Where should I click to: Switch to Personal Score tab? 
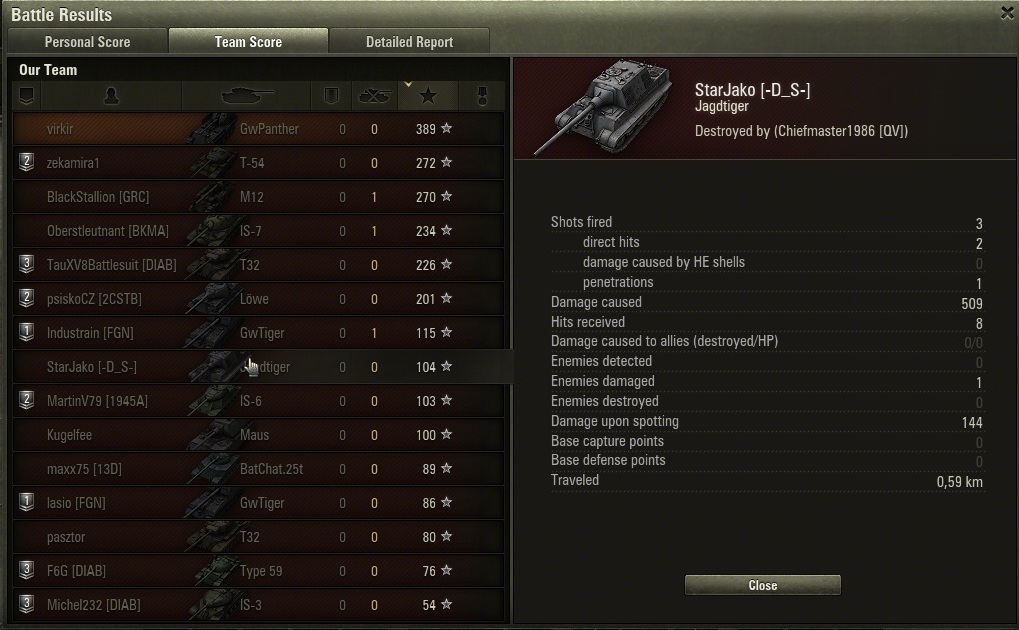coord(87,42)
